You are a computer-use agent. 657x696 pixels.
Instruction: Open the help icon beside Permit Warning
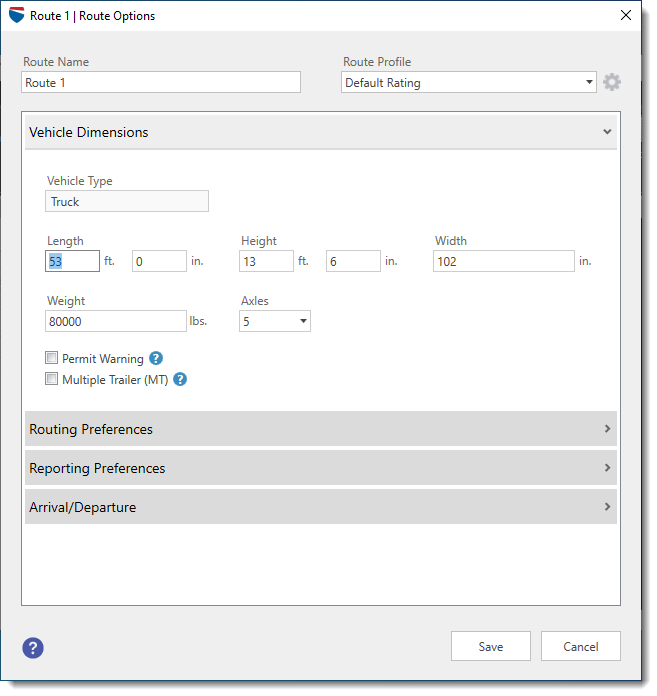(x=156, y=359)
